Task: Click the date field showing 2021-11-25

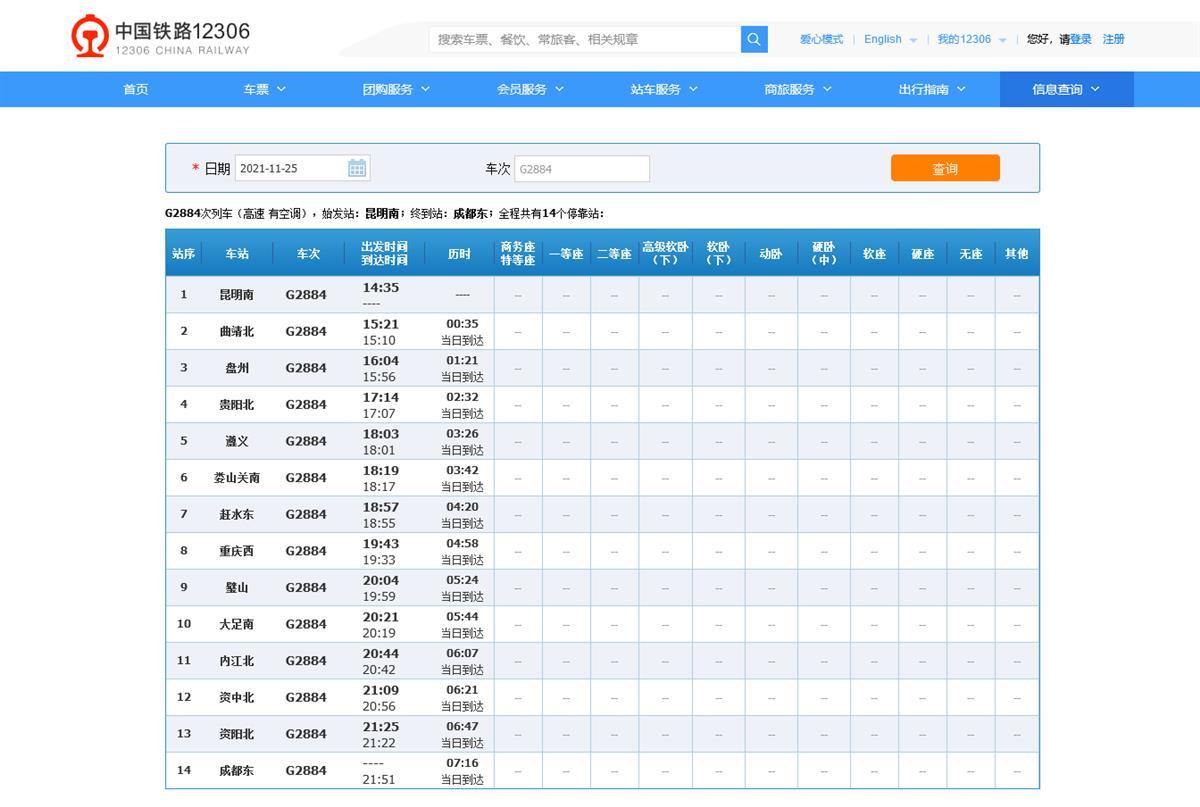Action: point(303,168)
